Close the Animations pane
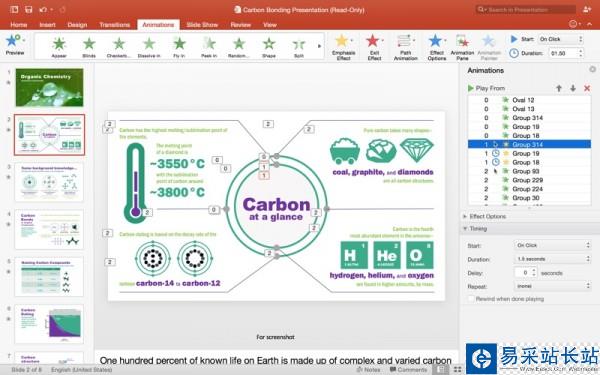Image resolution: width=600 pixels, height=375 pixels. point(592,69)
